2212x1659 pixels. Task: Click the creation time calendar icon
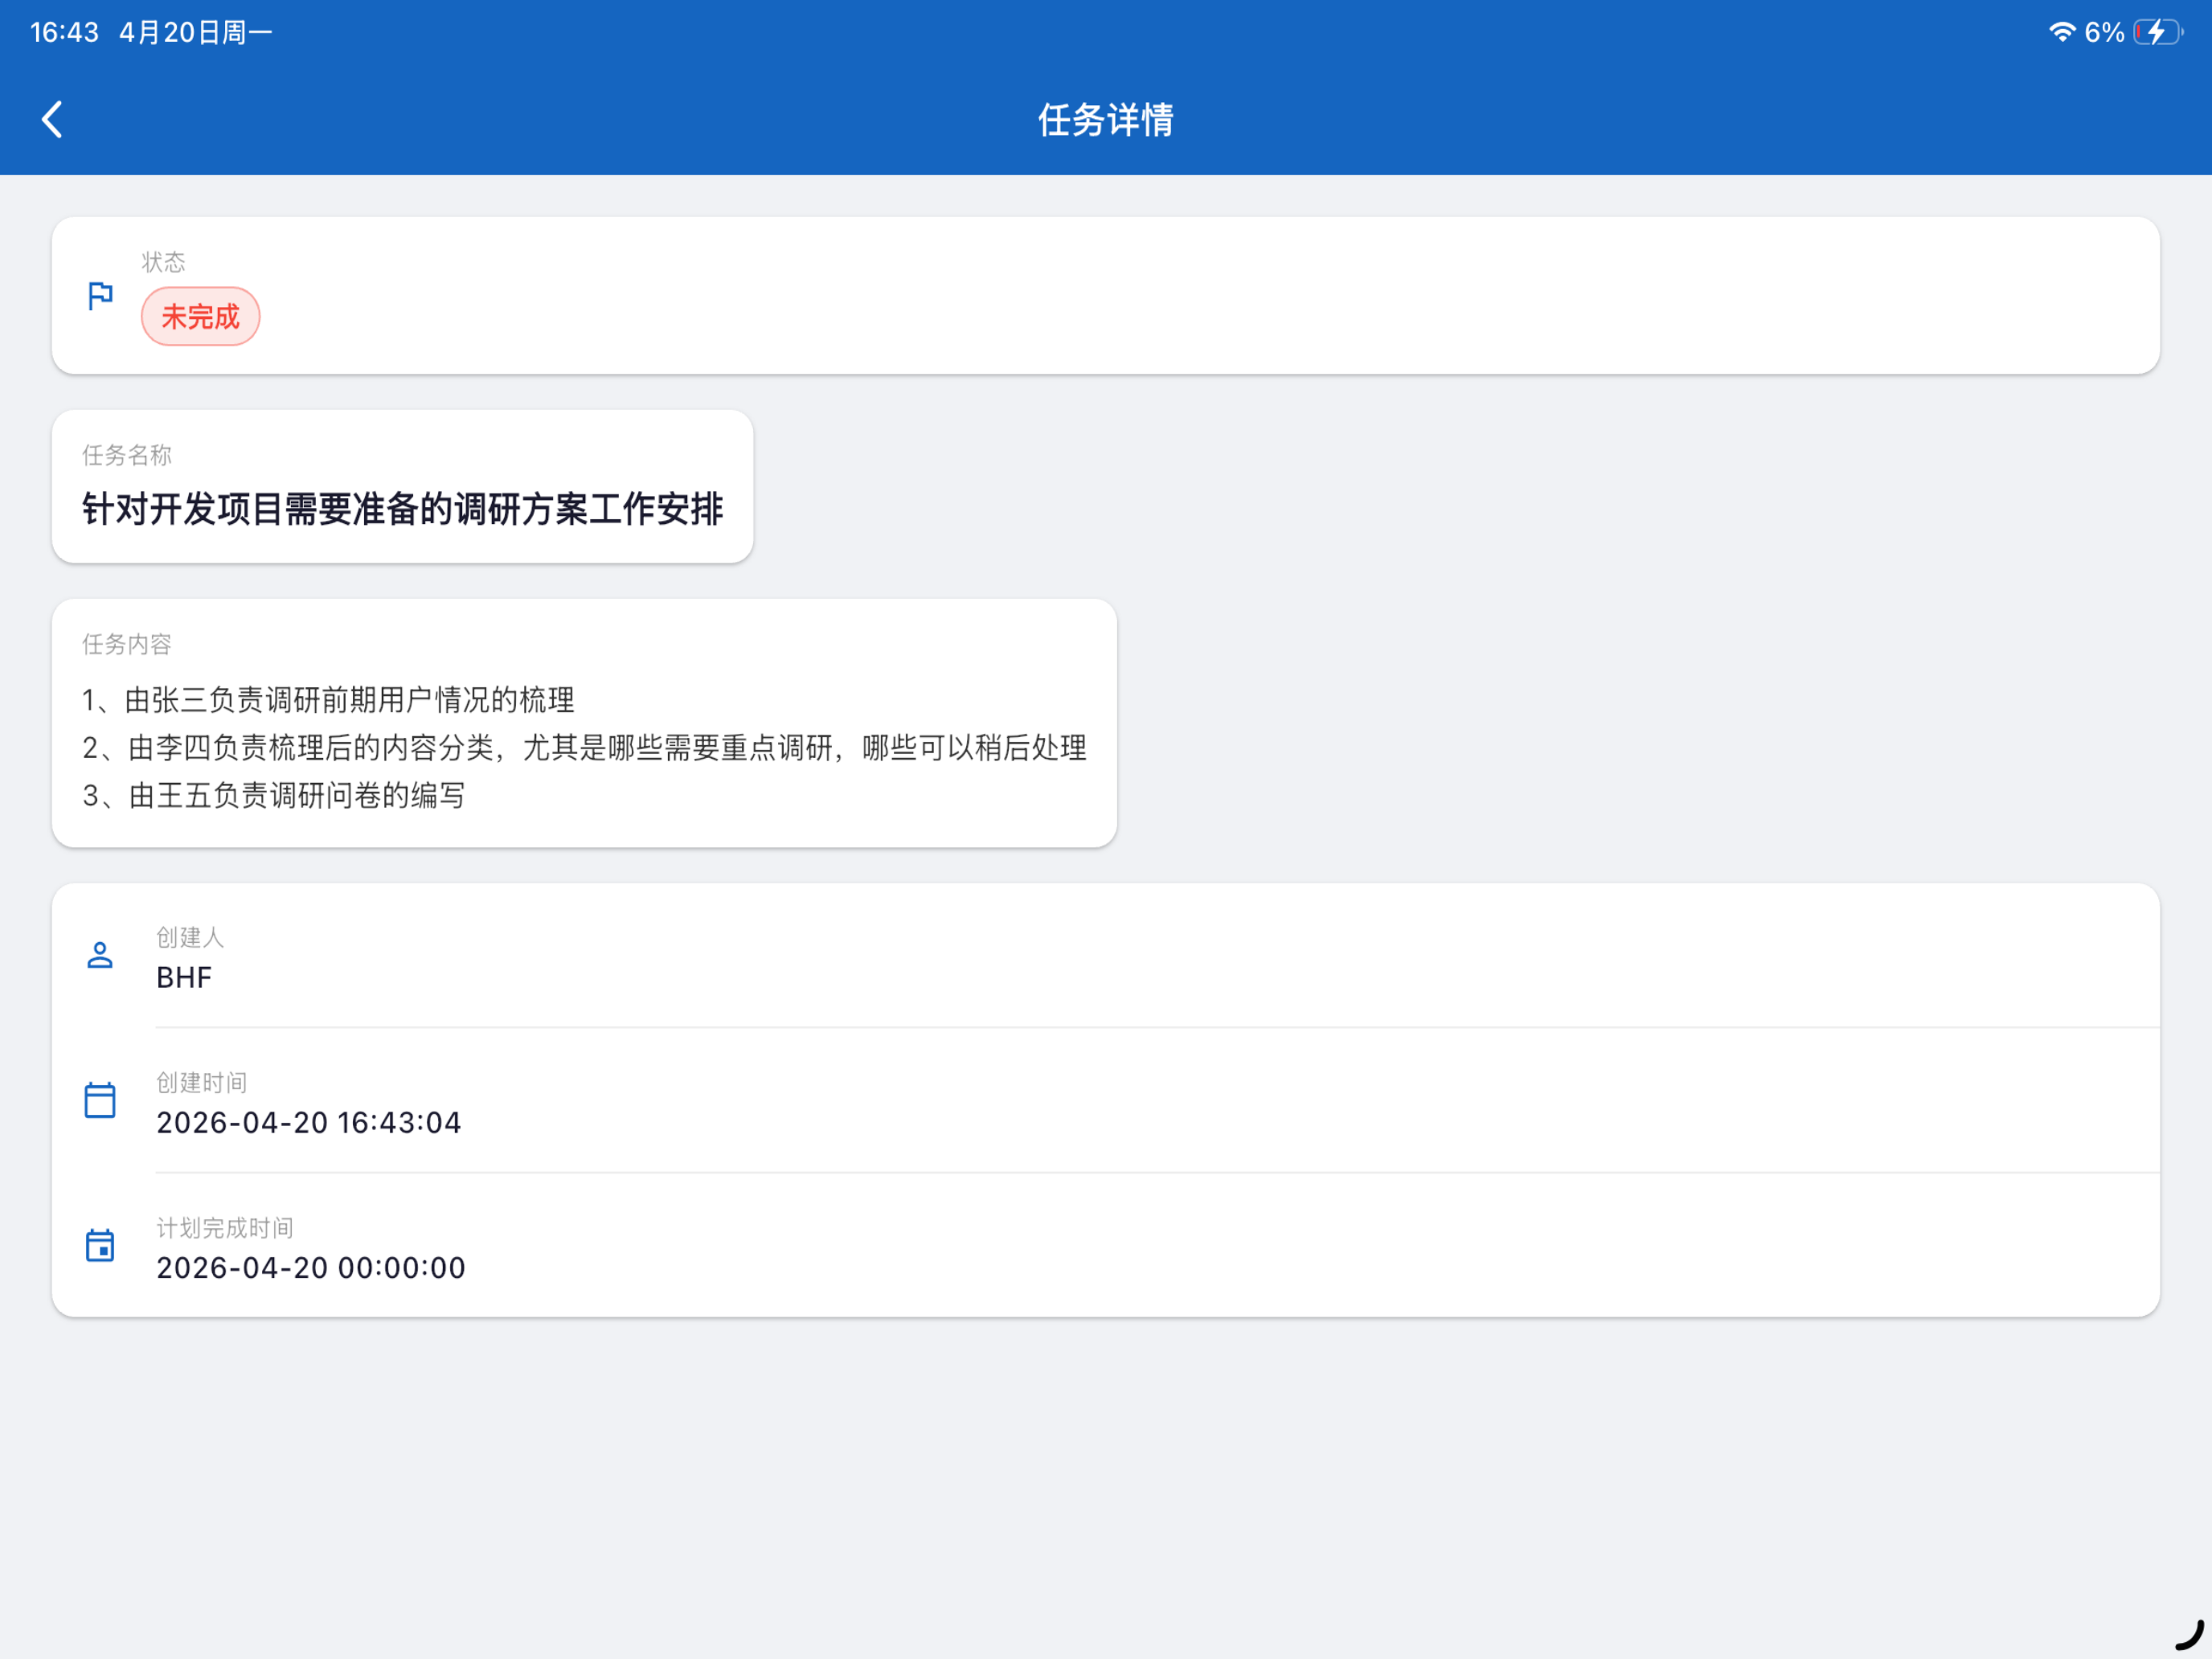tap(100, 1100)
